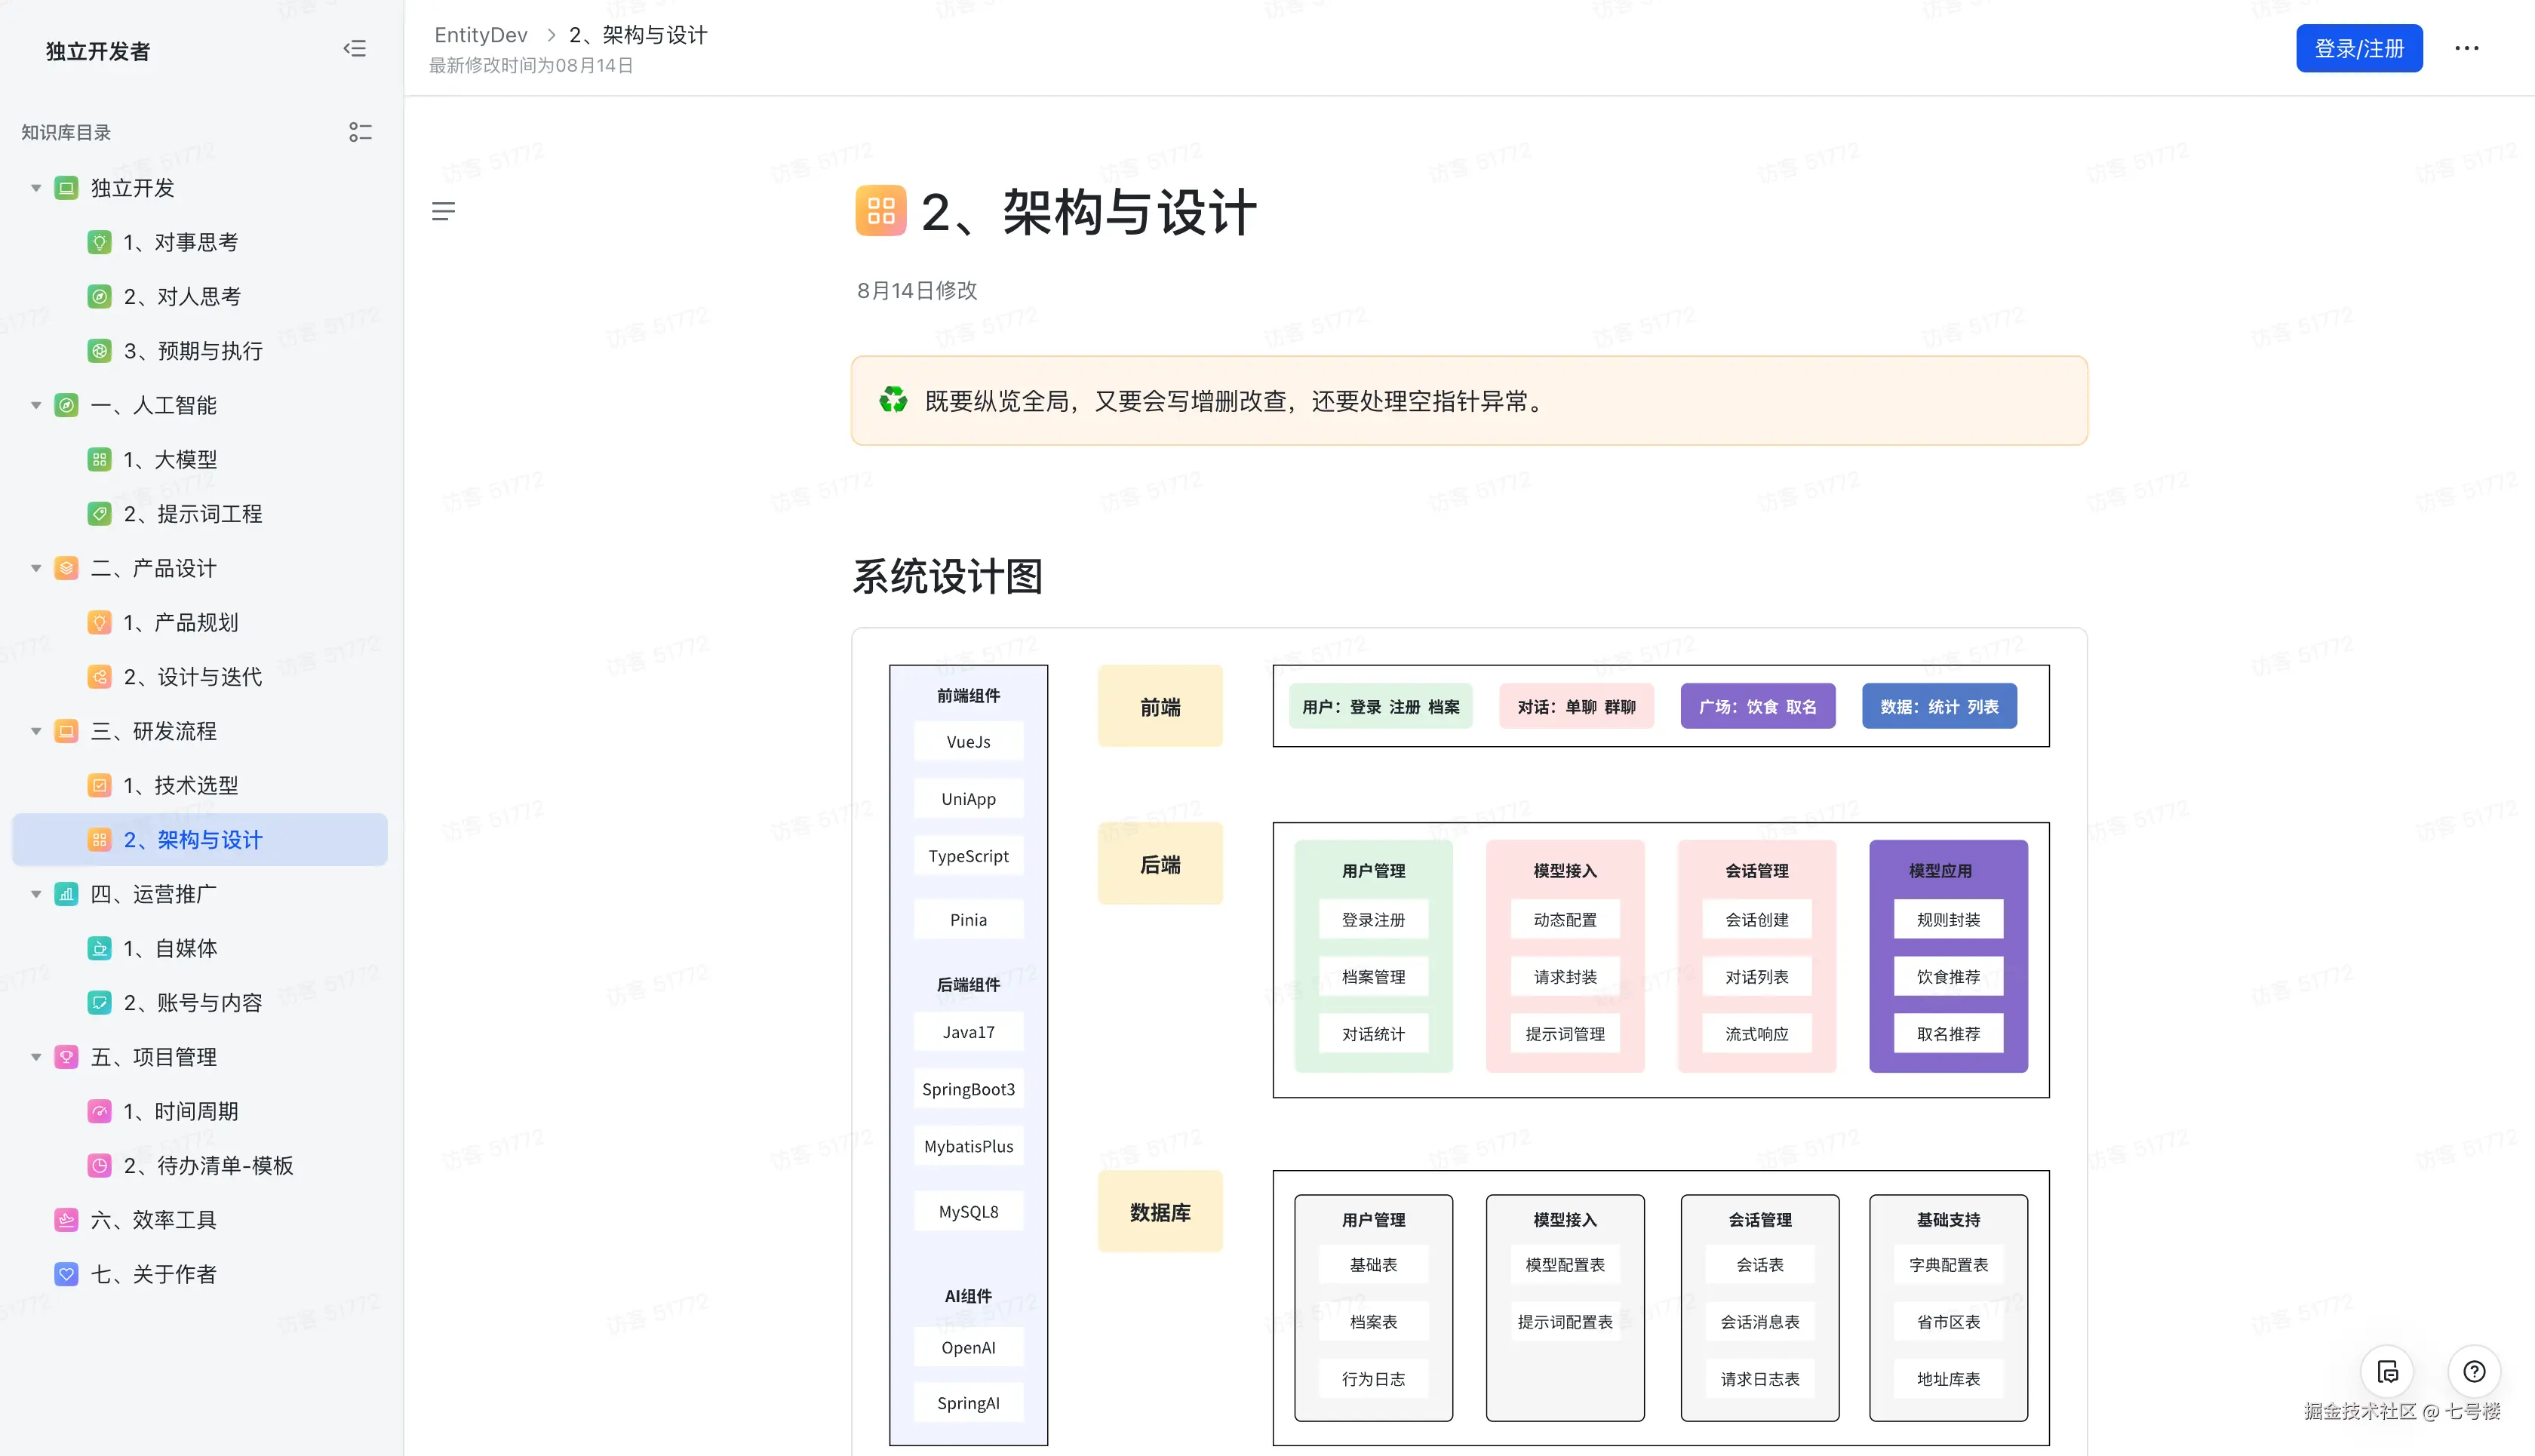Collapse the 二、产品设计 section

pyautogui.click(x=35, y=568)
